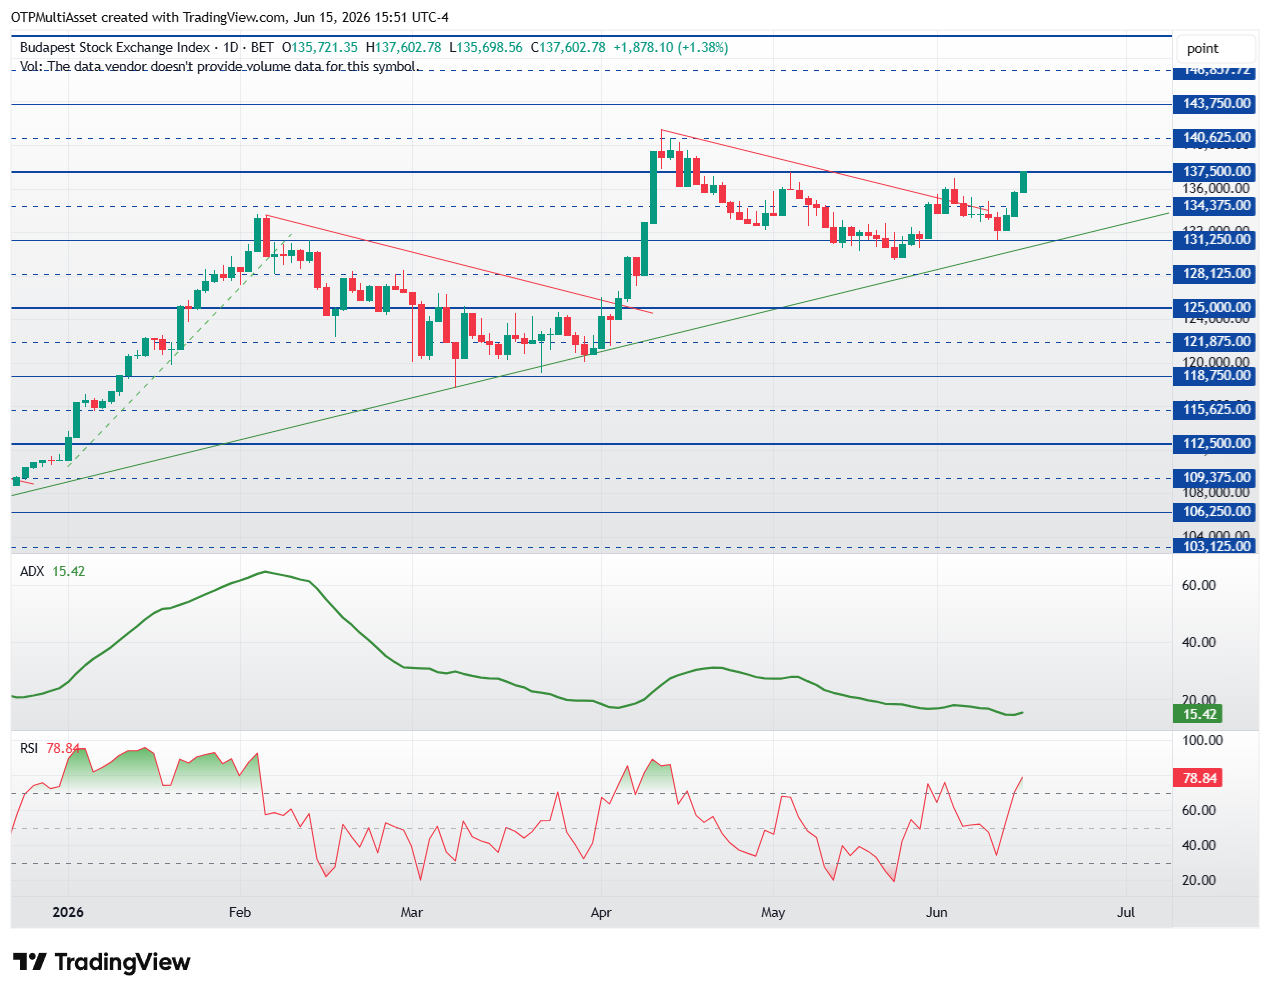The image size is (1270, 996).
Task: Click the 2026 year marker on time axis
Action: pyautogui.click(x=68, y=912)
